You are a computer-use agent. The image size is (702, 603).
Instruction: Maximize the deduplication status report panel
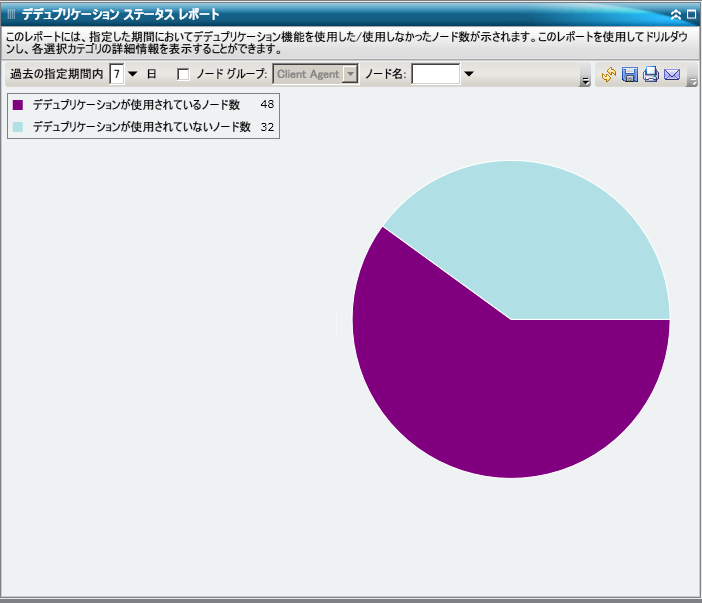(691, 15)
